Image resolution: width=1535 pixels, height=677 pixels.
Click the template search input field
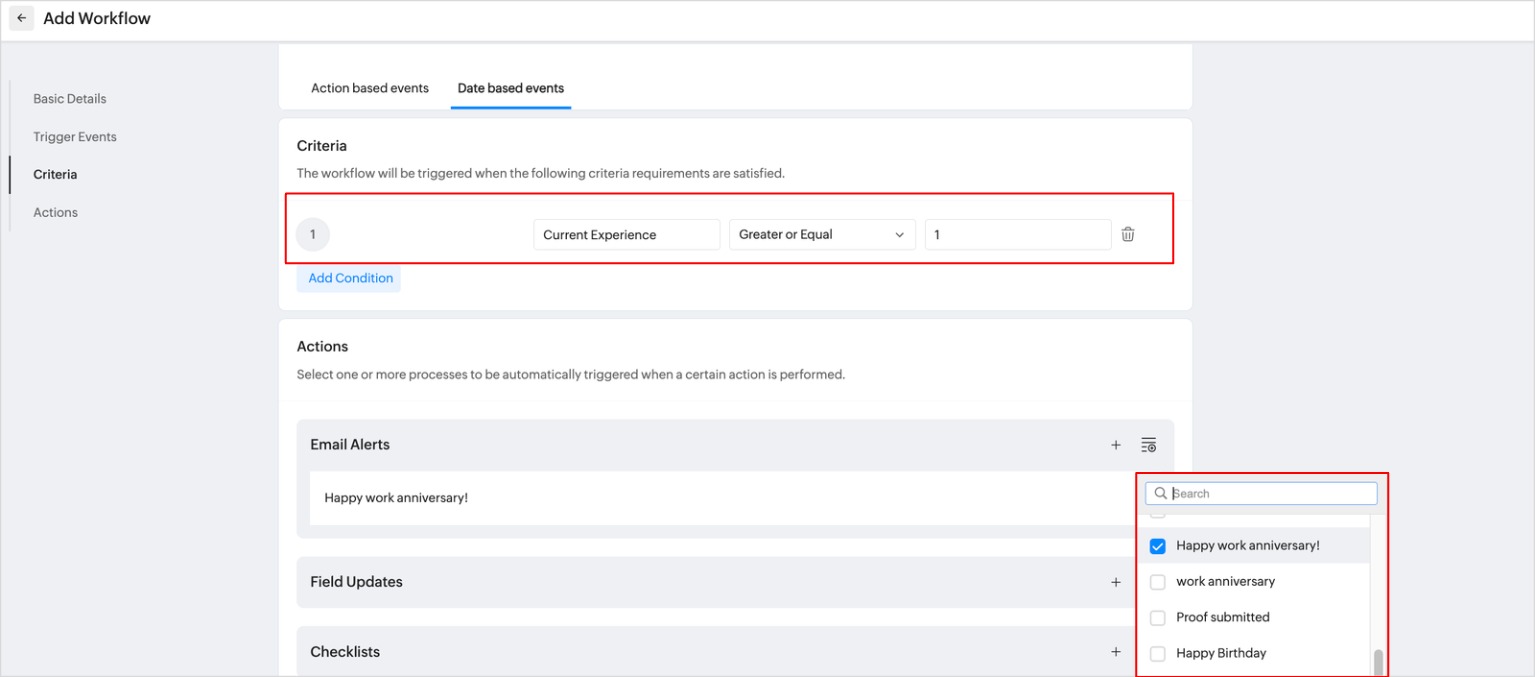point(1270,493)
